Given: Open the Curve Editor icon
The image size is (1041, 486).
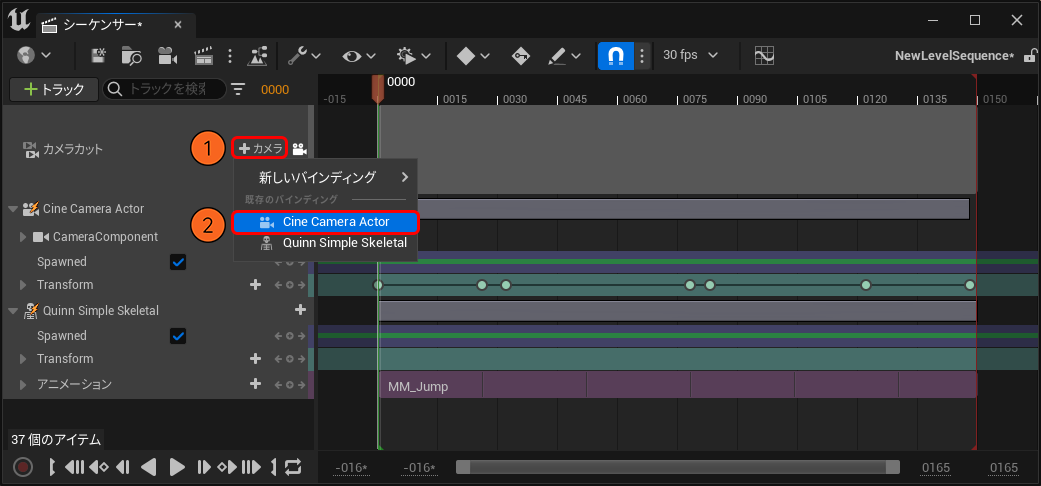Looking at the screenshot, I should (764, 55).
